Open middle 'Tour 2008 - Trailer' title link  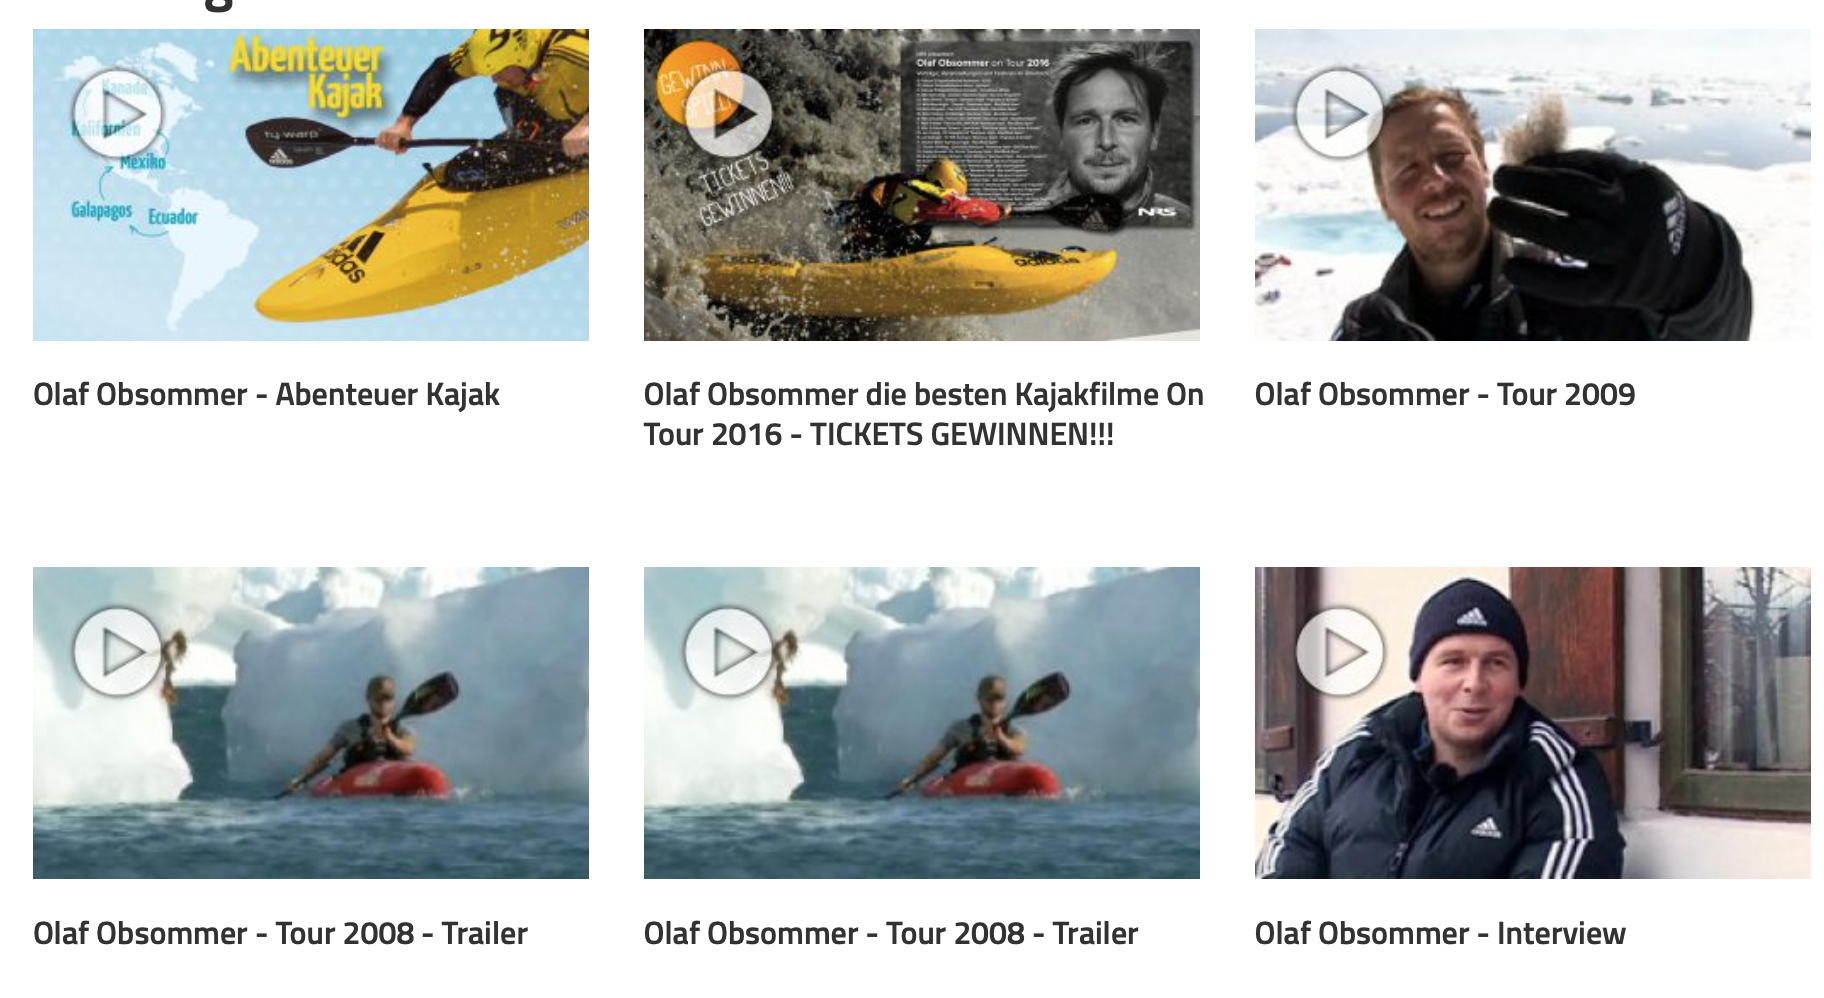891,933
